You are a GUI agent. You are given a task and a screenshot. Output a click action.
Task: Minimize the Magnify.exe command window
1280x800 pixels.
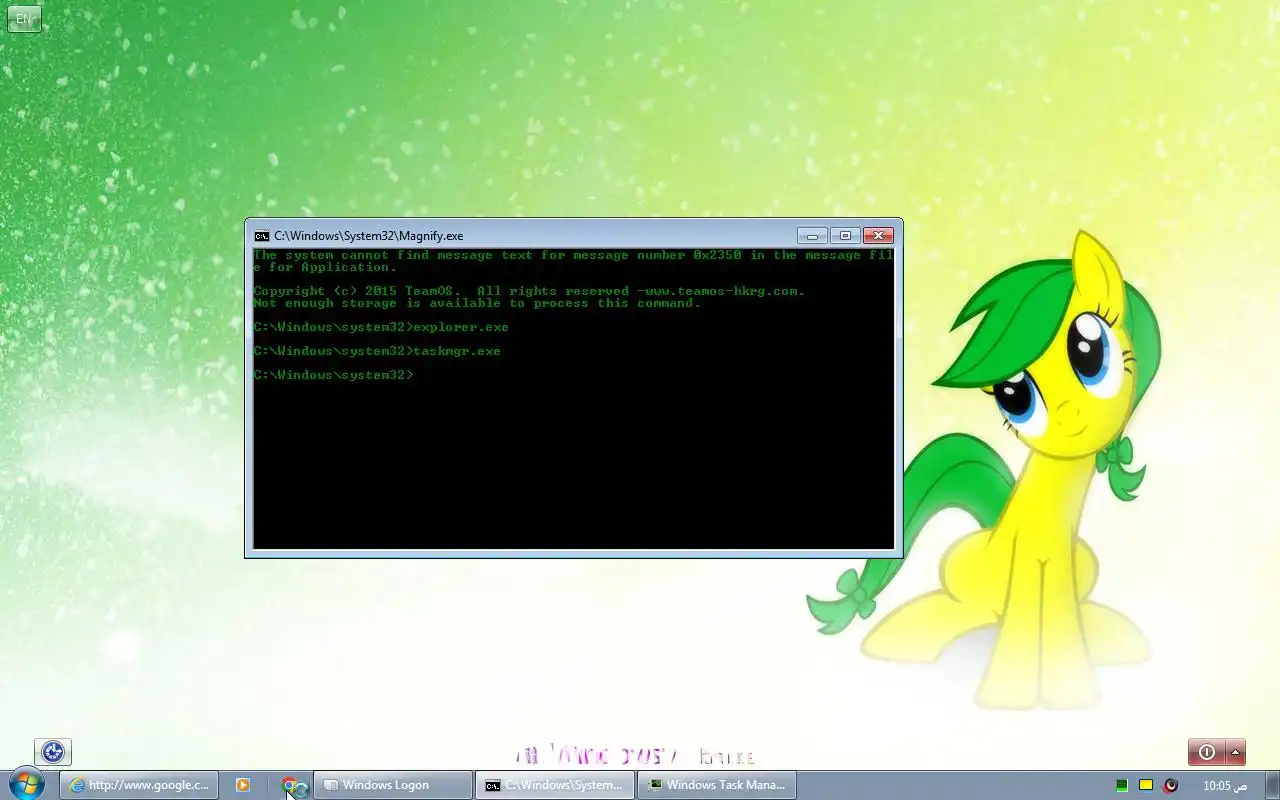point(812,236)
